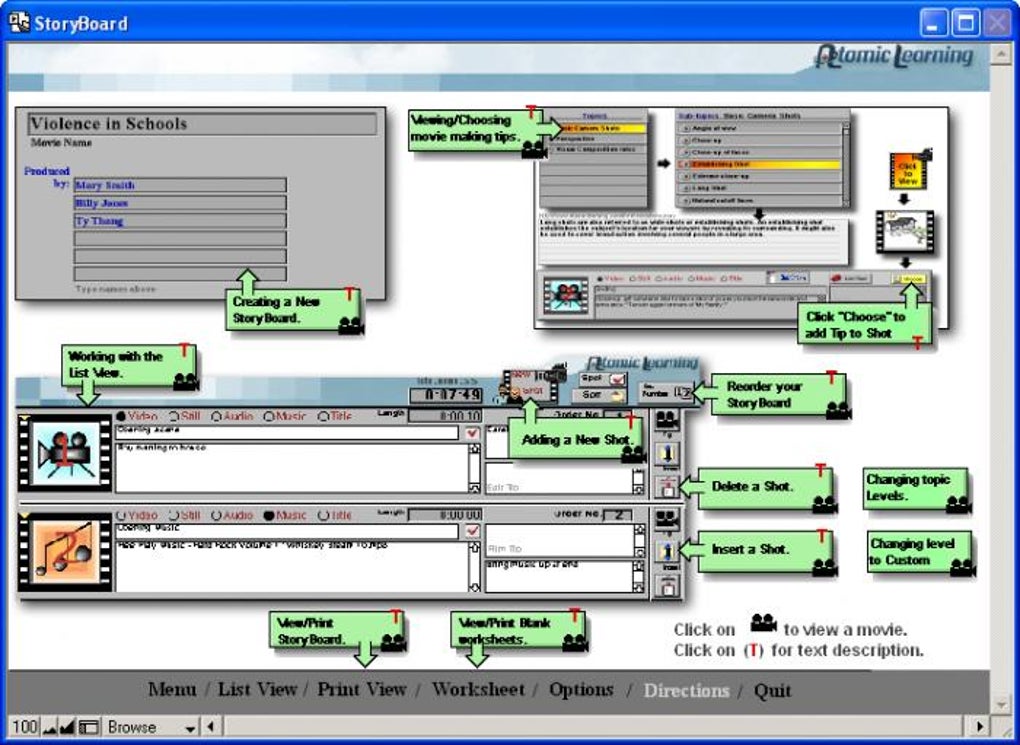Image resolution: width=1020 pixels, height=745 pixels.
Task: Play movie for Changing level to Custom
Action: click(x=962, y=567)
